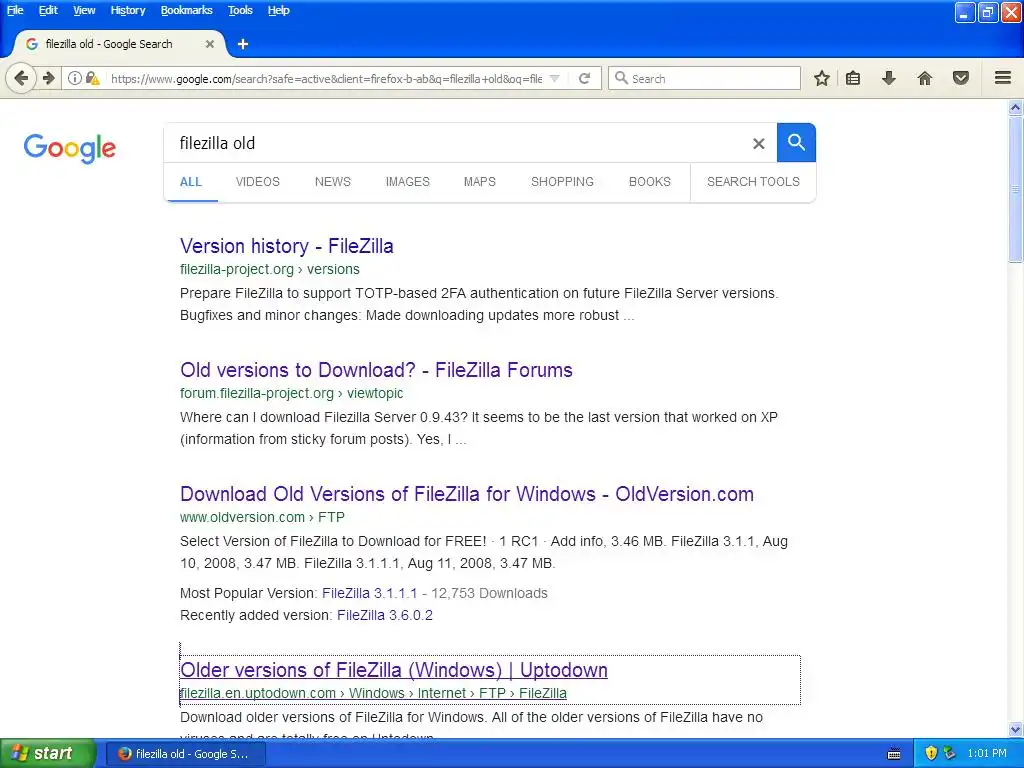The height and width of the screenshot is (768, 1024).
Task: Switch to the IMAGES tab
Action: point(408,182)
